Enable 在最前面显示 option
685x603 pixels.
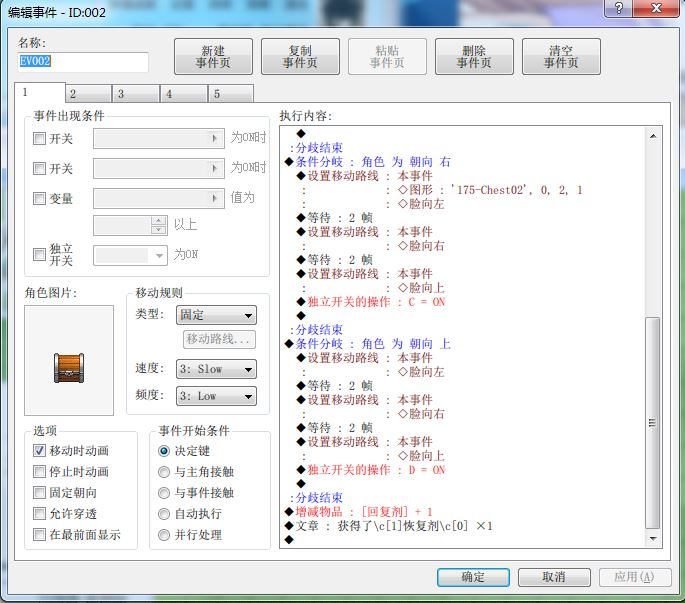pyautogui.click(x=39, y=534)
